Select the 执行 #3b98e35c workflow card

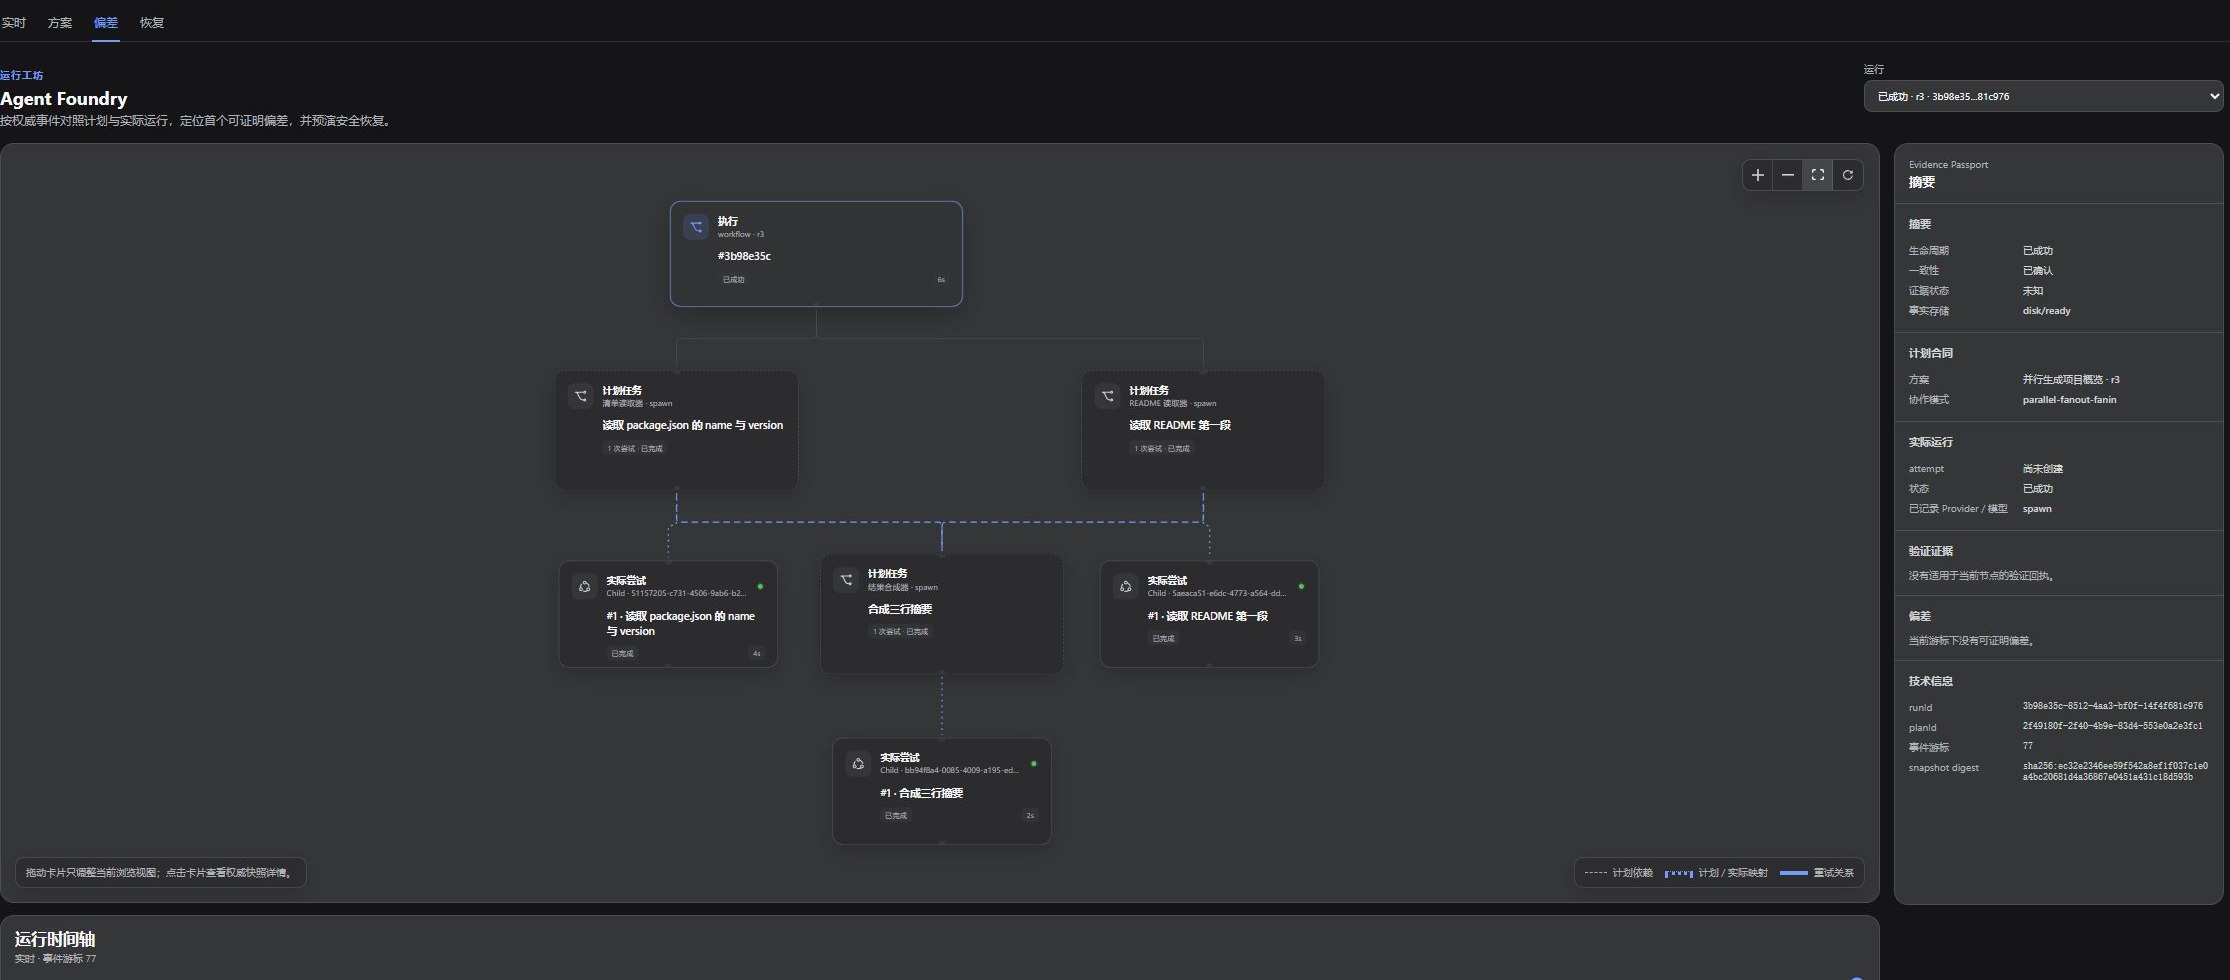(x=816, y=254)
